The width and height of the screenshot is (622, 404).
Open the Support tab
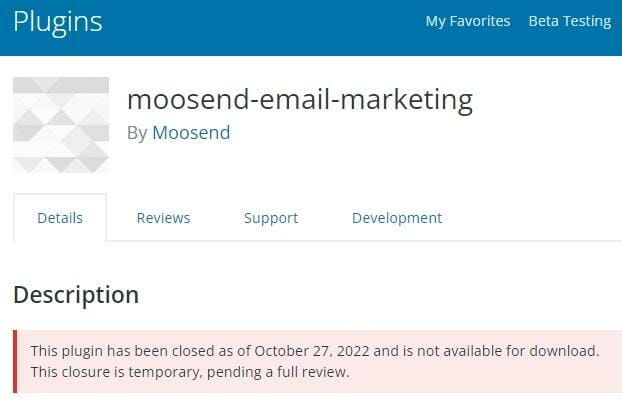[x=271, y=218]
